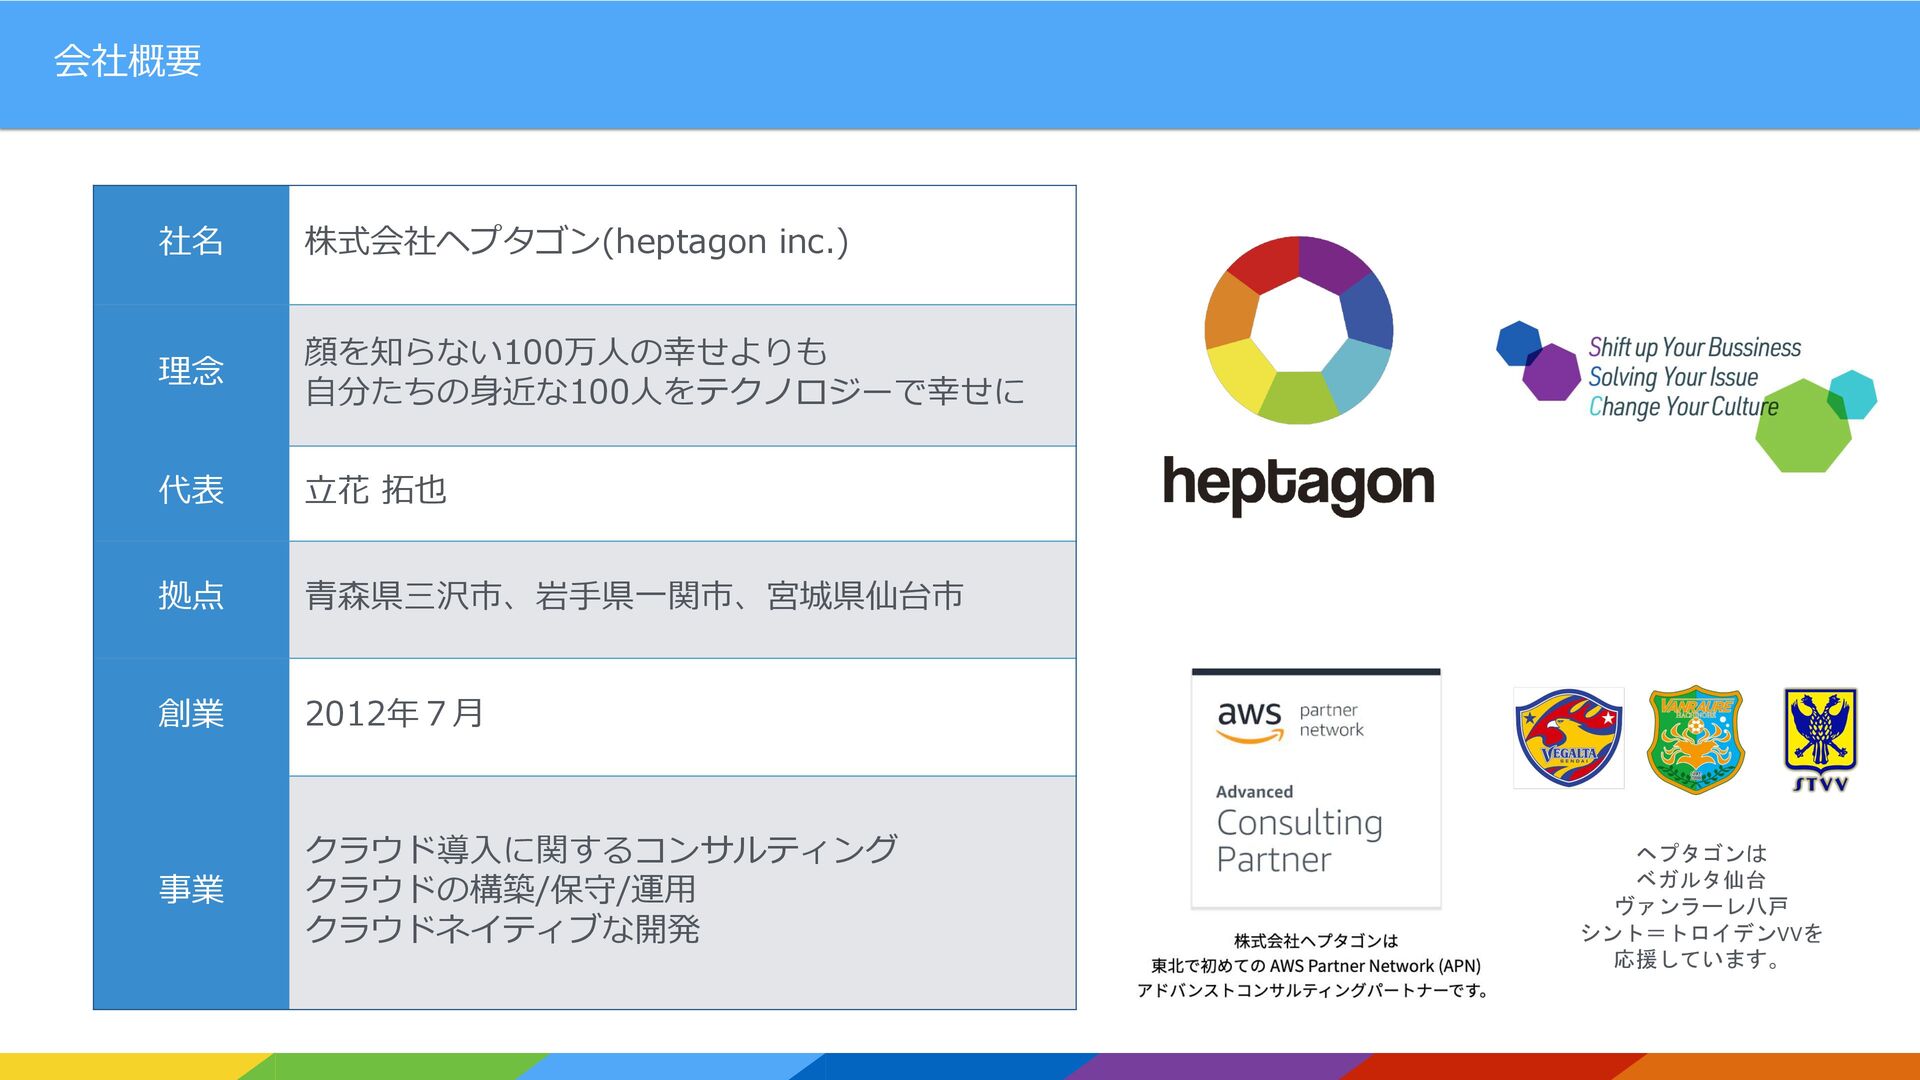Screen dimensions: 1920x1080
Task: Select the 社名 header cell
Action: pyautogui.click(x=191, y=243)
